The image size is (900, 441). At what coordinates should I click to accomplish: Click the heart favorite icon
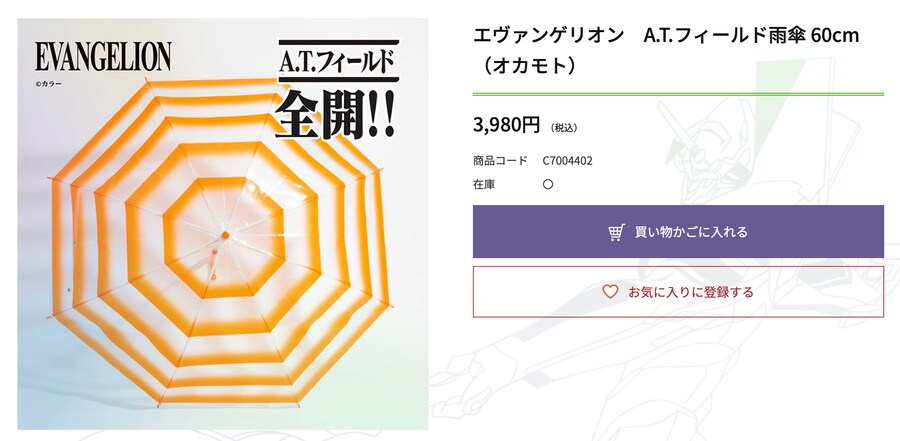(610, 292)
